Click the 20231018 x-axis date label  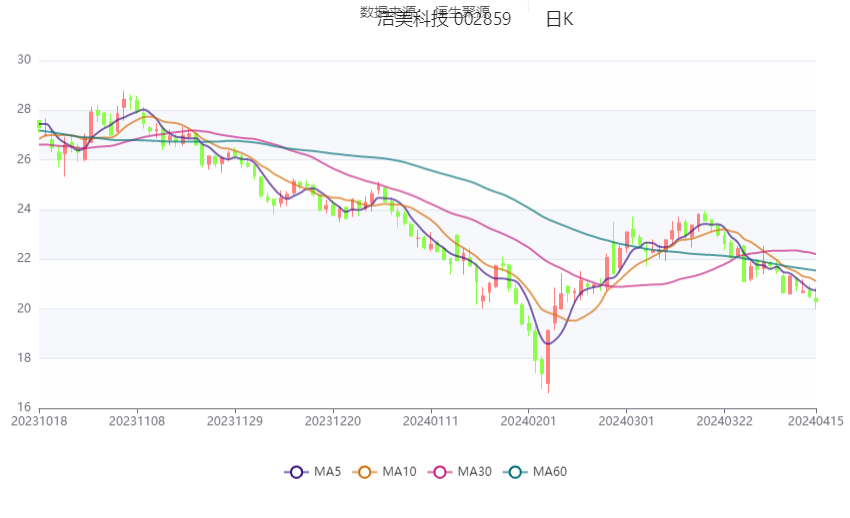(x=38, y=421)
